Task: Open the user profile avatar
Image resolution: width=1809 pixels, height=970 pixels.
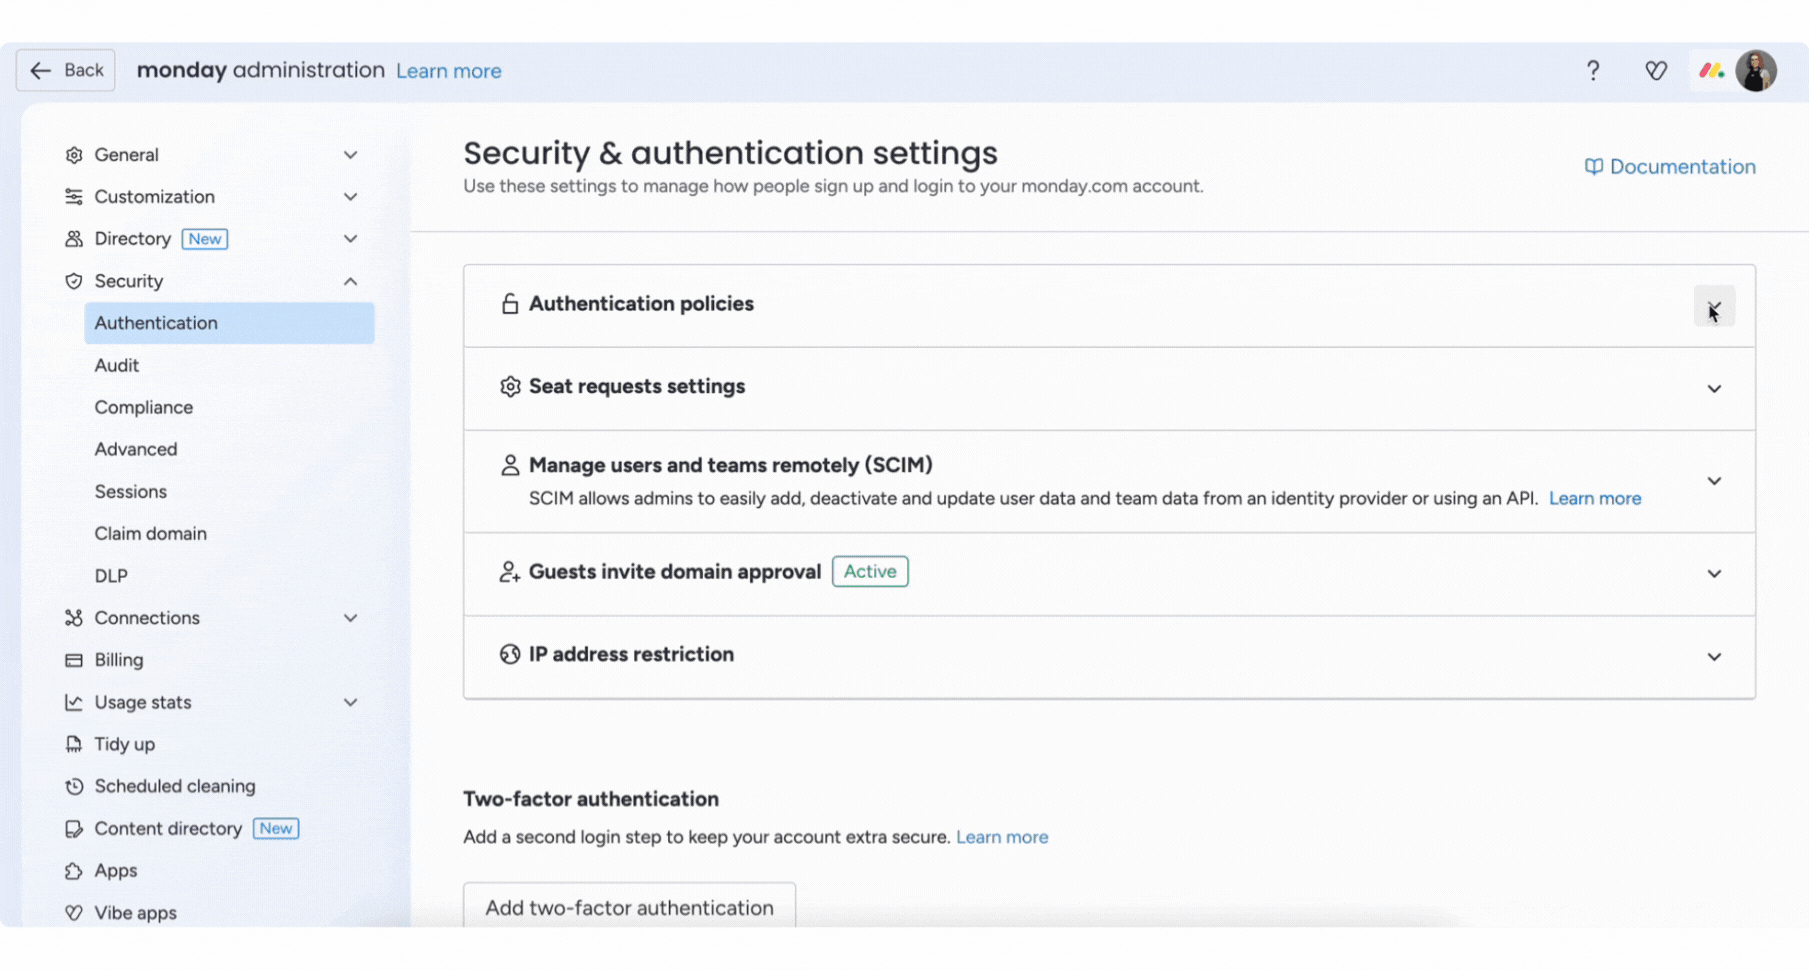Action: (x=1756, y=71)
